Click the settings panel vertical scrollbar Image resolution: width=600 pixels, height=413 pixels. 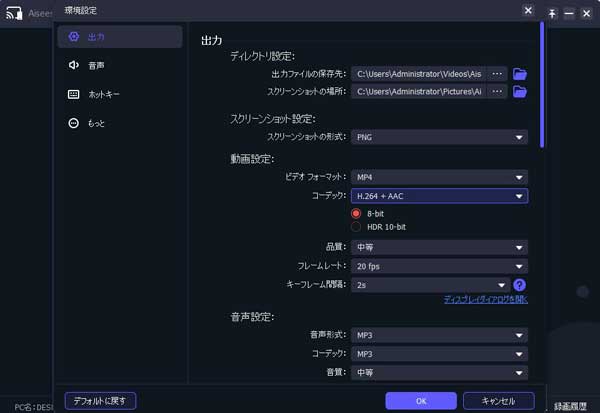click(x=542, y=85)
